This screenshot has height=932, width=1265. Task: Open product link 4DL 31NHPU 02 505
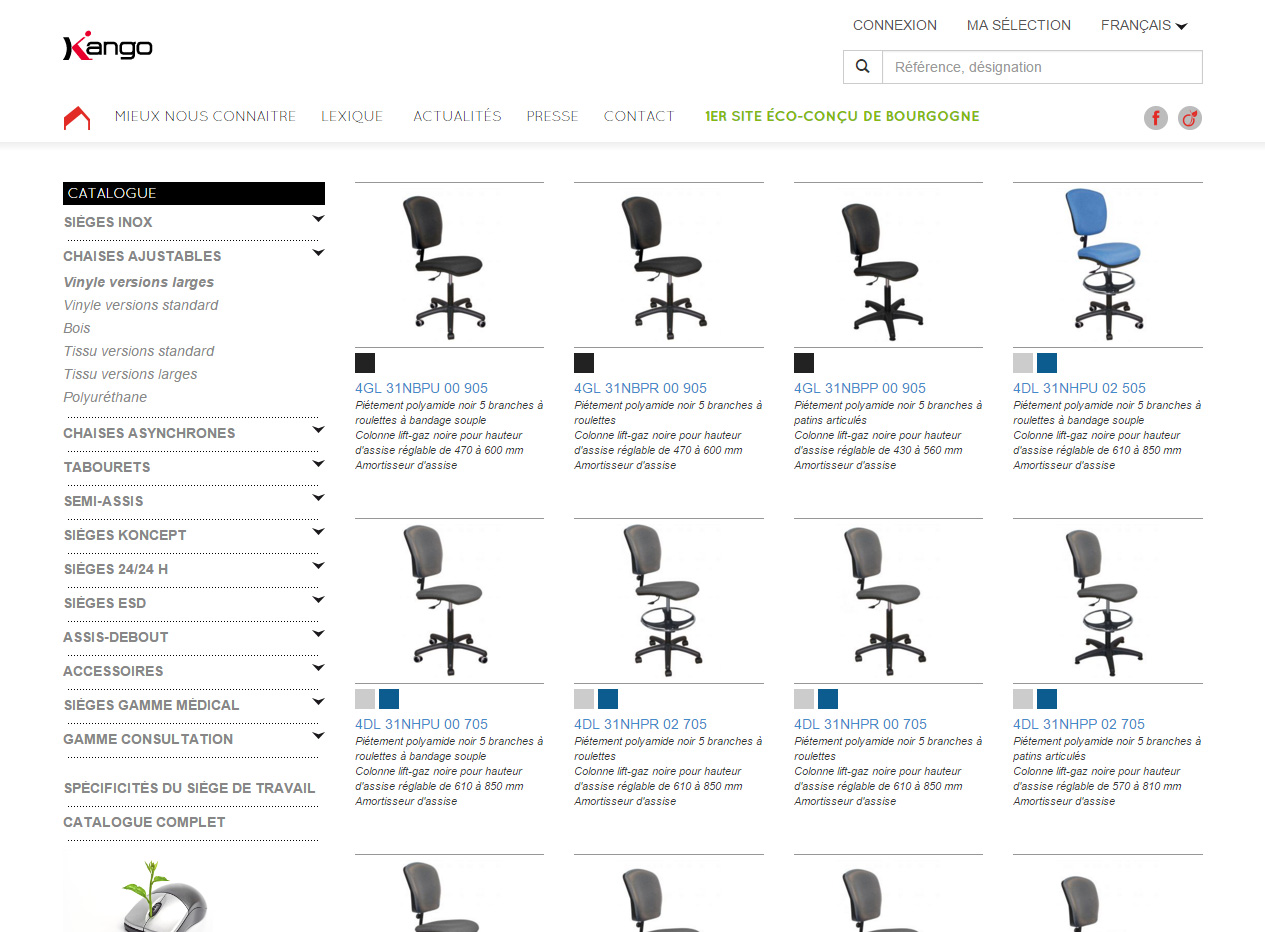coord(1080,388)
